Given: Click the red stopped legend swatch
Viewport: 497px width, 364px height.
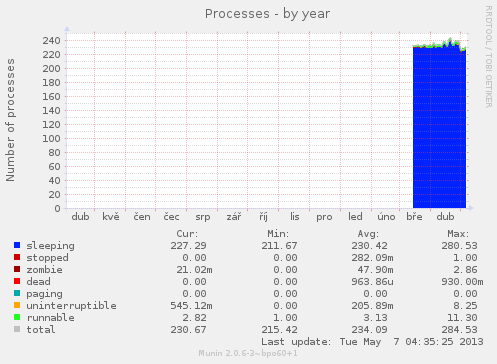Looking at the screenshot, I should (17, 257).
